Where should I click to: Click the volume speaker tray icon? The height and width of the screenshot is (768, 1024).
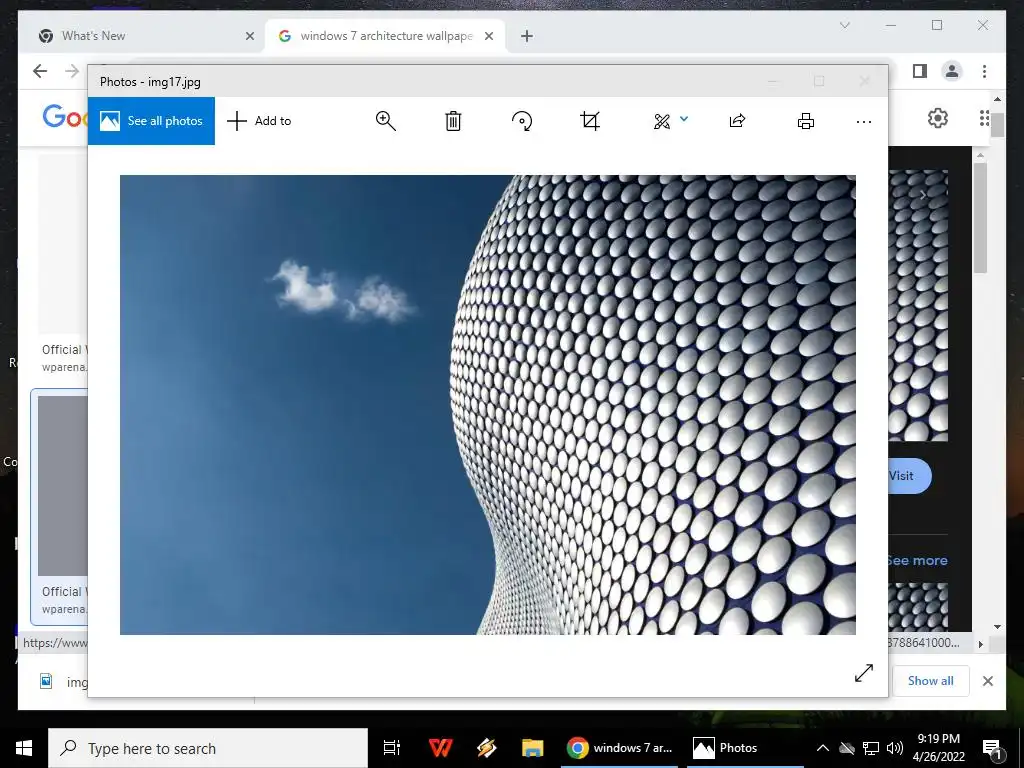coord(895,748)
